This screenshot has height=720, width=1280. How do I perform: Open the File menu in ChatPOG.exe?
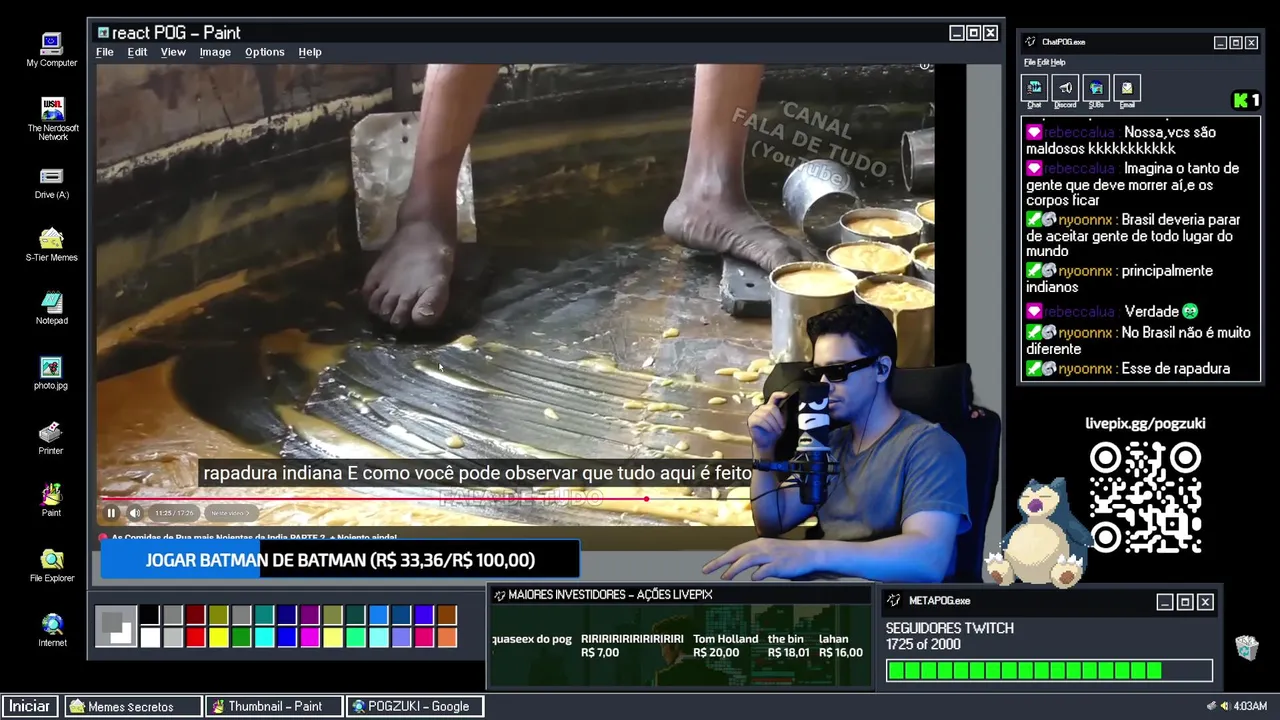1028,62
